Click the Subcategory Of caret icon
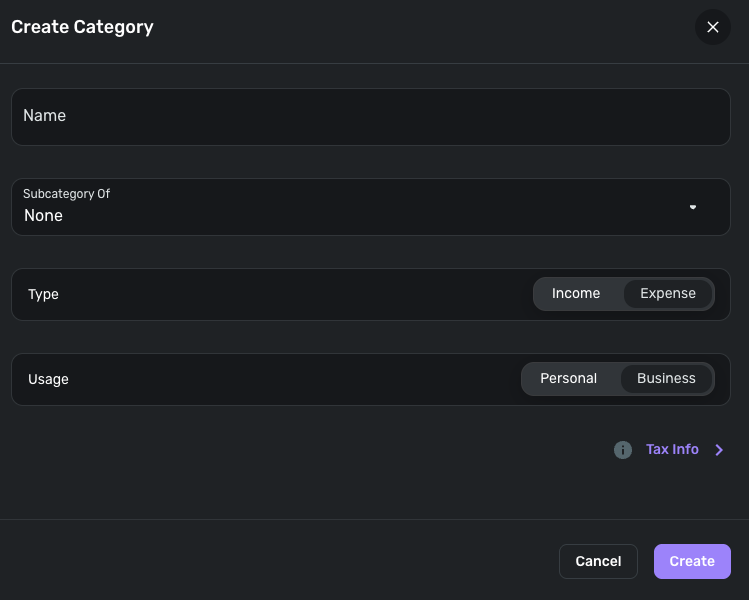 click(x=693, y=207)
